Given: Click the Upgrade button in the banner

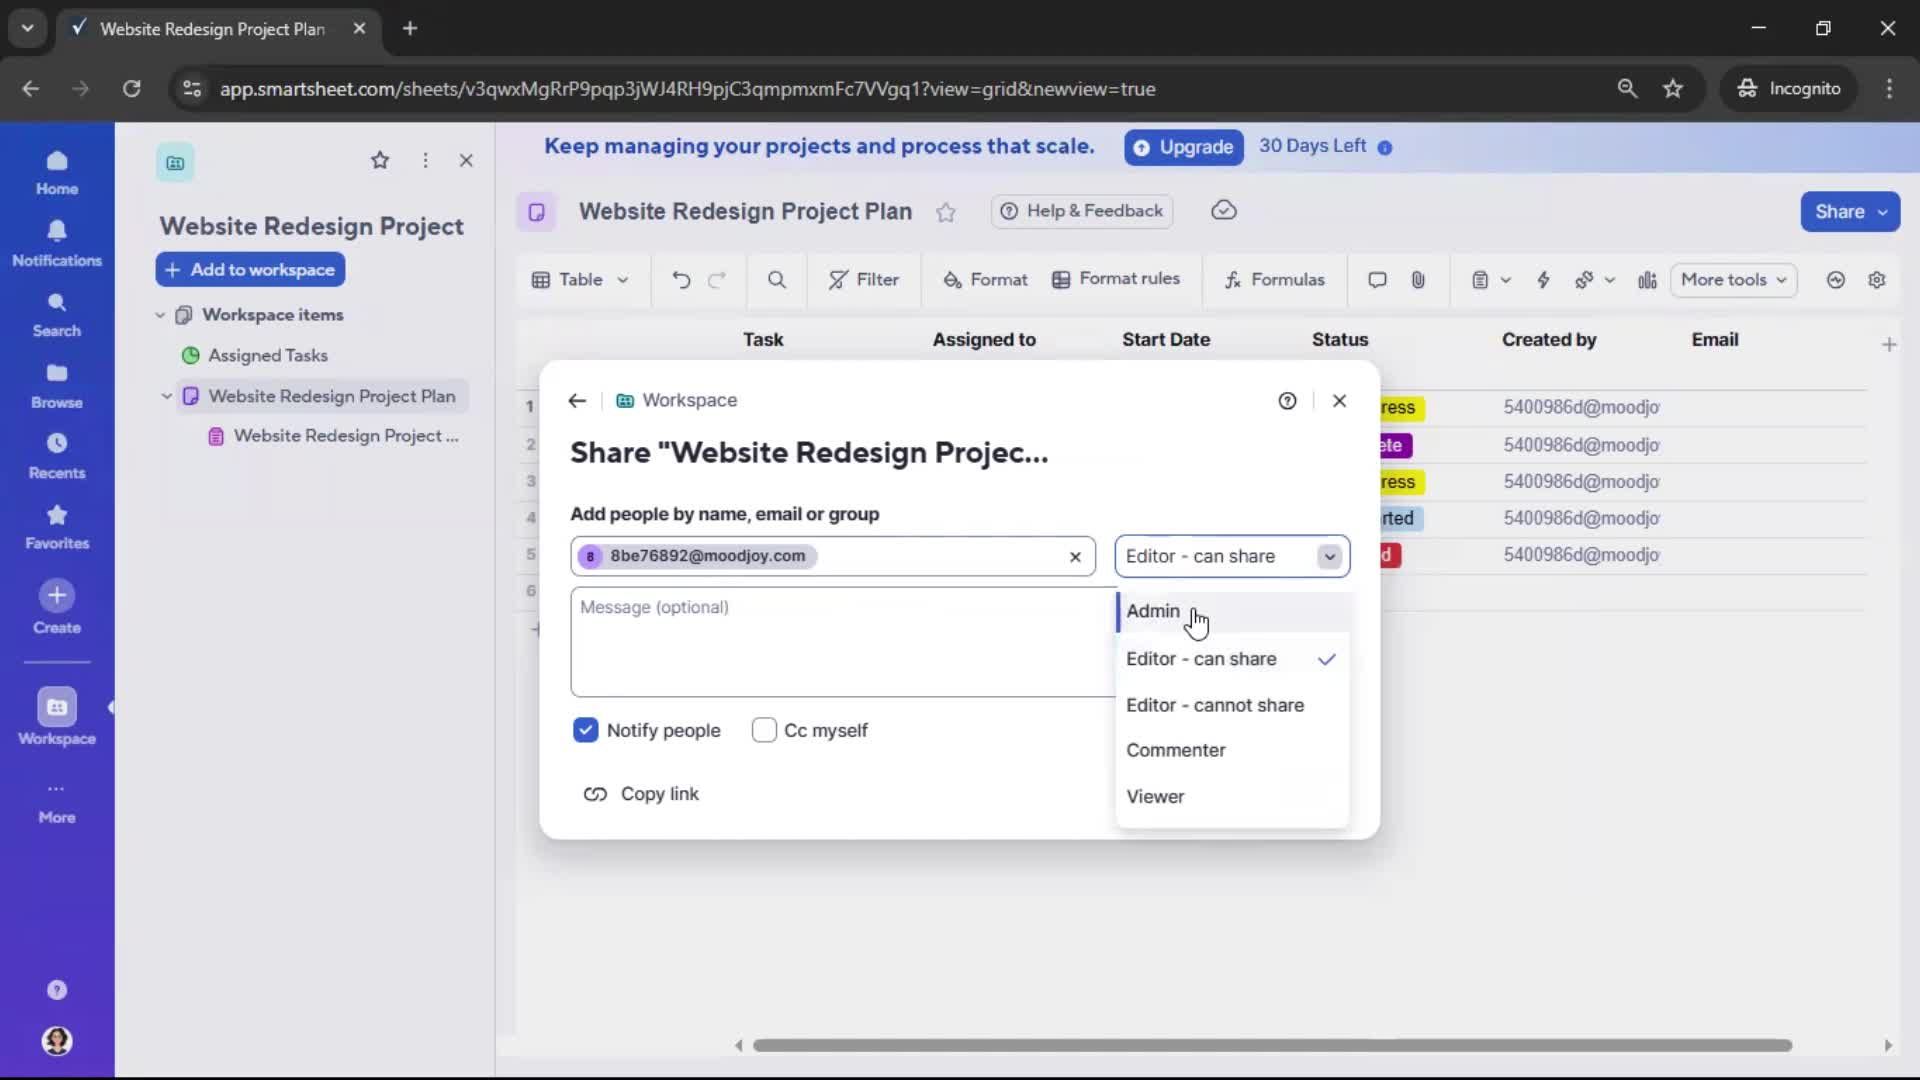Looking at the screenshot, I should coord(1183,147).
